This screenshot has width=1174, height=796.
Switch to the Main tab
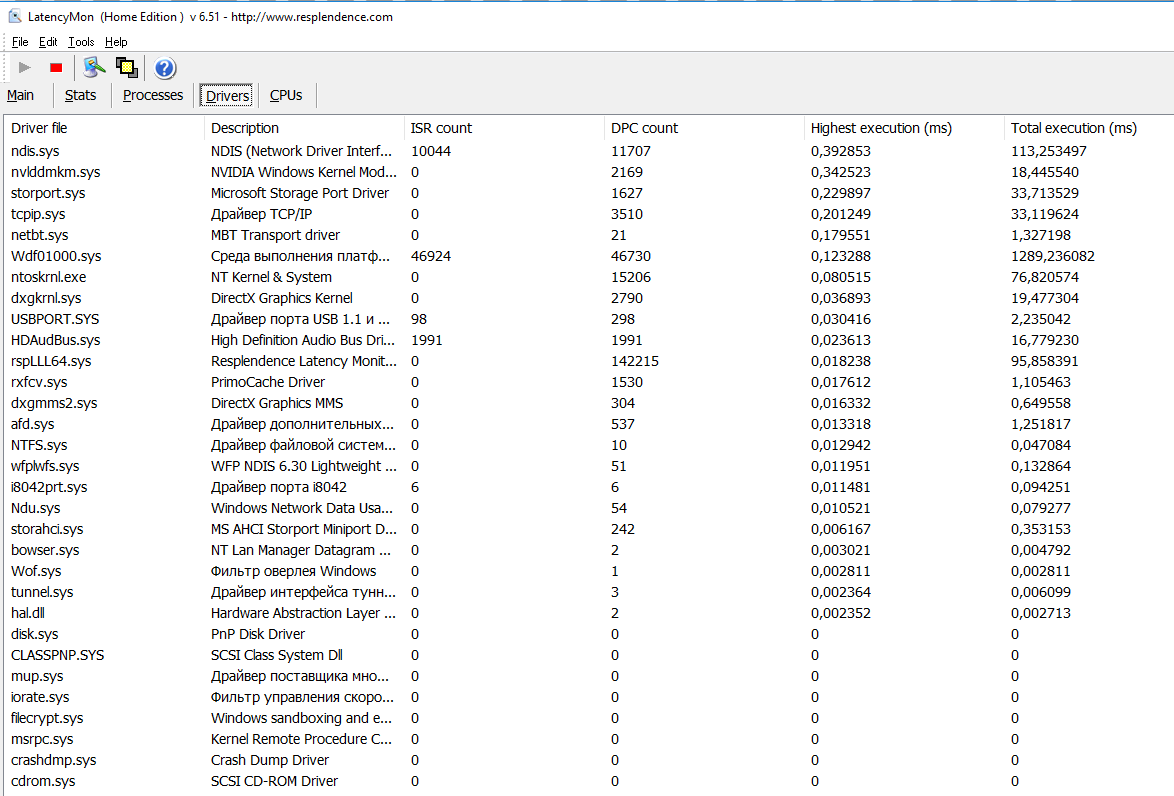20,95
